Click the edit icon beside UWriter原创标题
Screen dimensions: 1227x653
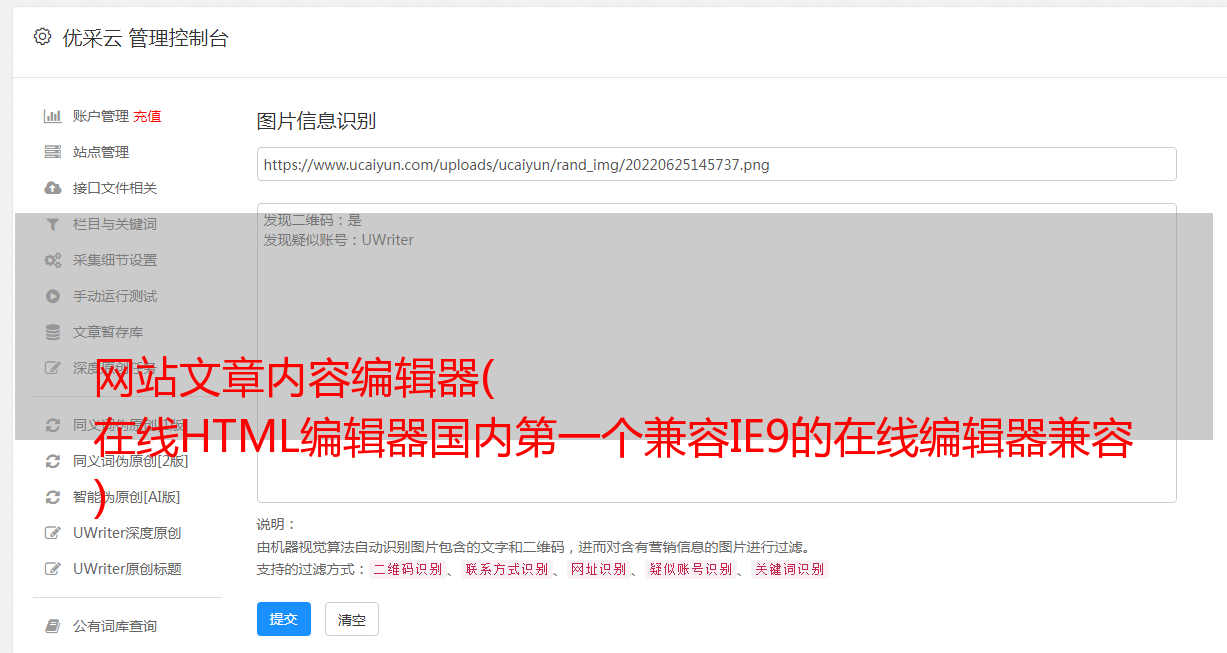click(x=53, y=569)
